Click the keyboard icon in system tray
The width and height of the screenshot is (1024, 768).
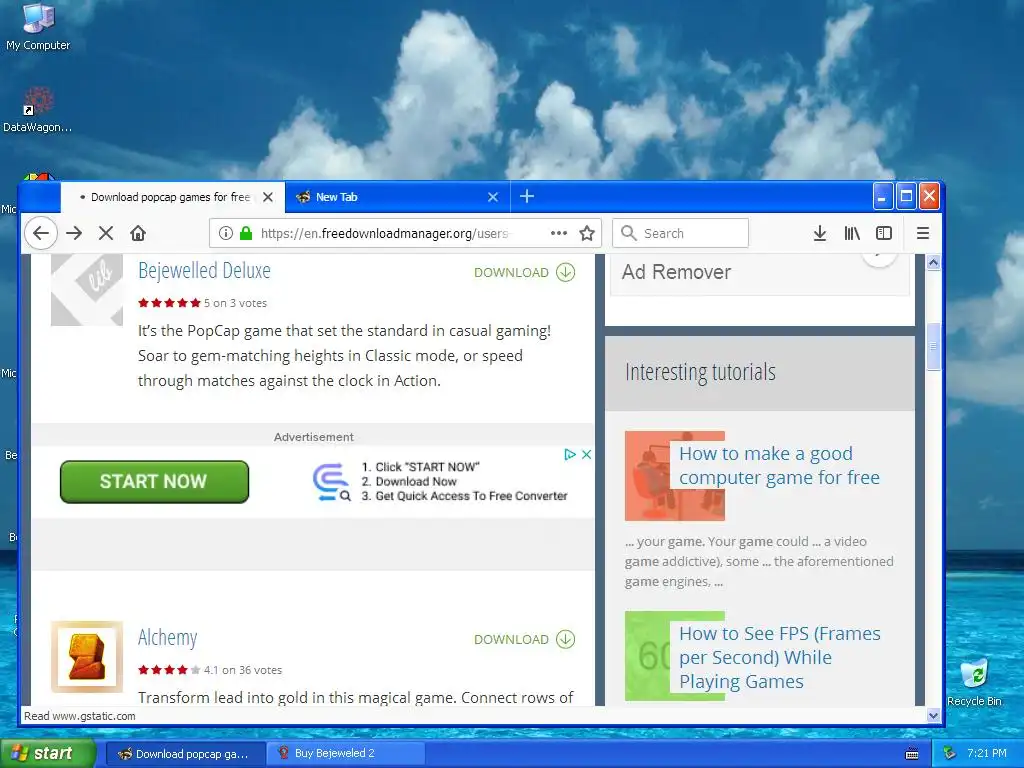(912, 754)
